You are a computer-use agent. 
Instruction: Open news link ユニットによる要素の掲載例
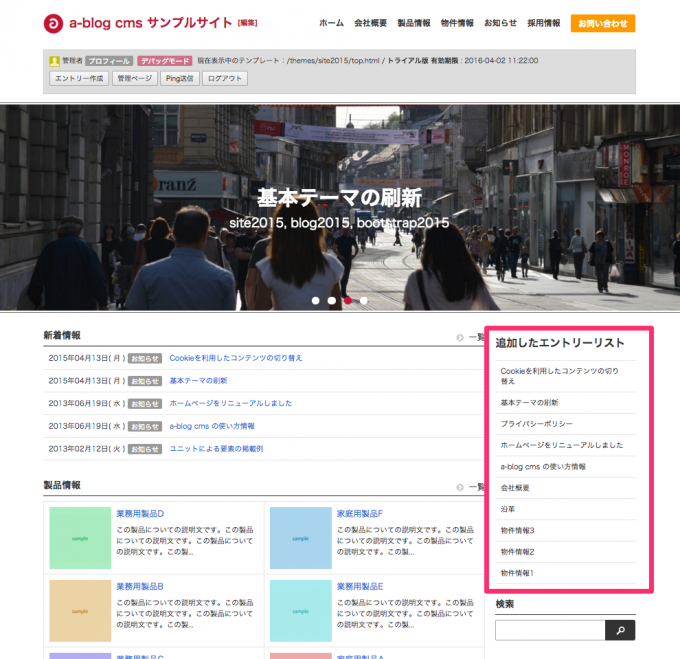(x=216, y=449)
